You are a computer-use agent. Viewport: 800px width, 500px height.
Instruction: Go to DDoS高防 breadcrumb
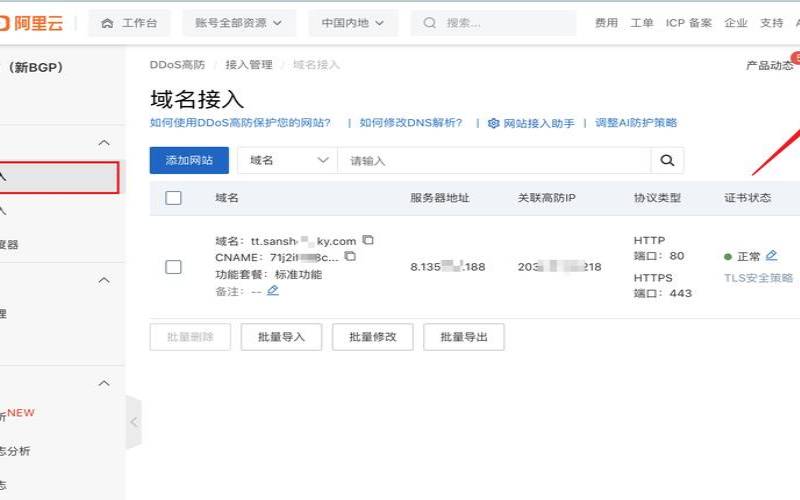coord(177,65)
